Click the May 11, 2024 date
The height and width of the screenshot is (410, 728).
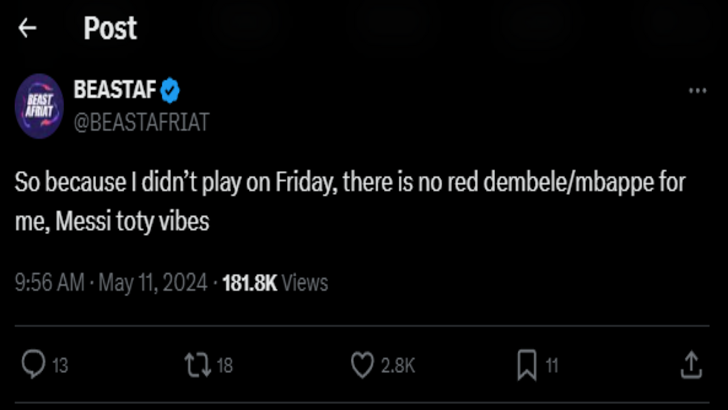point(149,283)
